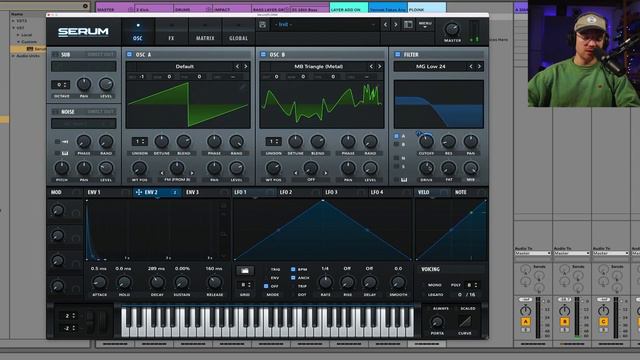Click the LFO RATE knob
This screenshot has height=360, width=640.
(x=325, y=282)
